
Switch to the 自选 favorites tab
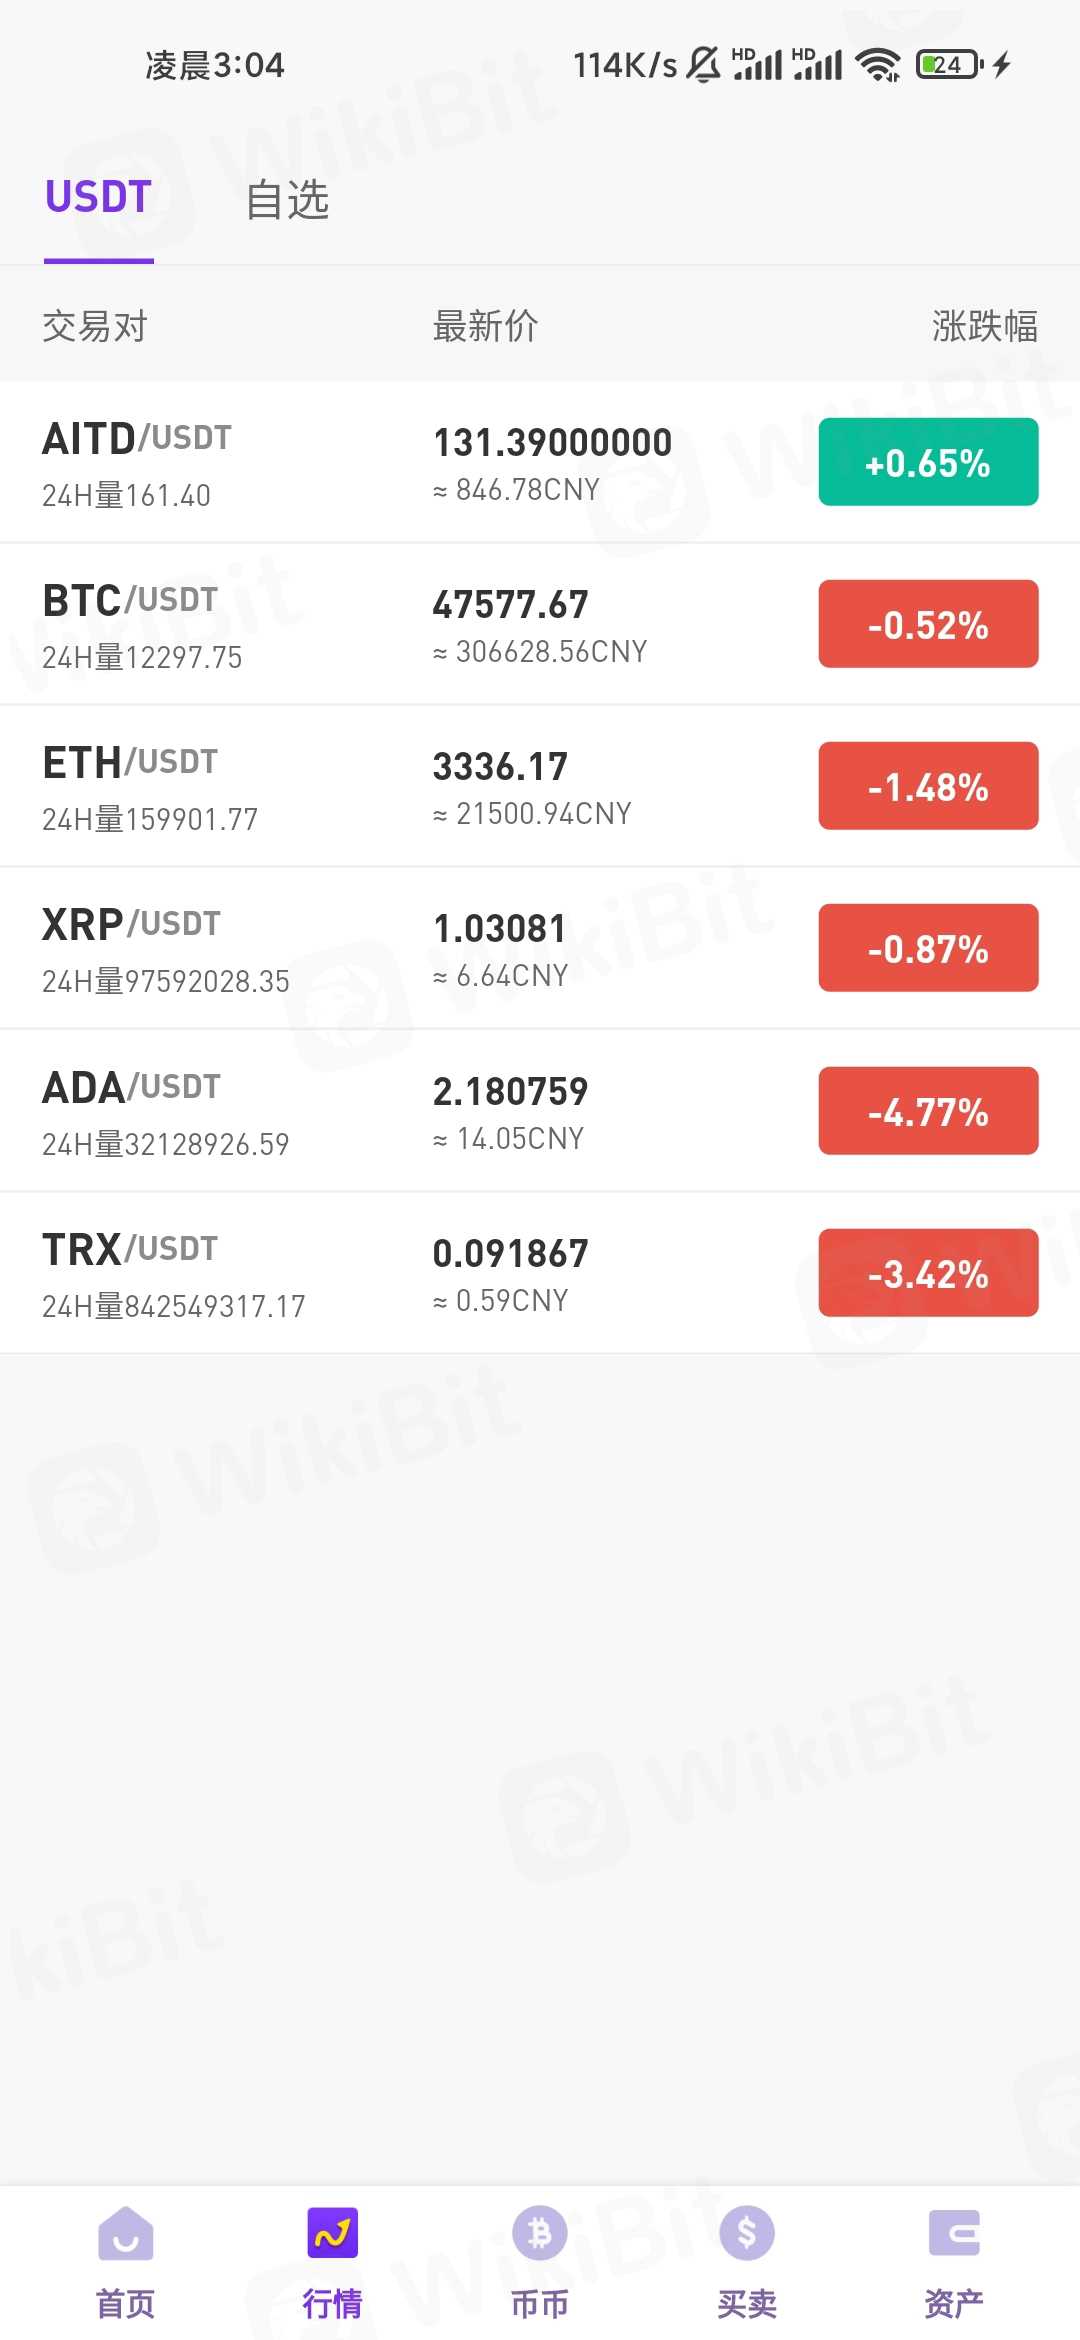(x=288, y=200)
